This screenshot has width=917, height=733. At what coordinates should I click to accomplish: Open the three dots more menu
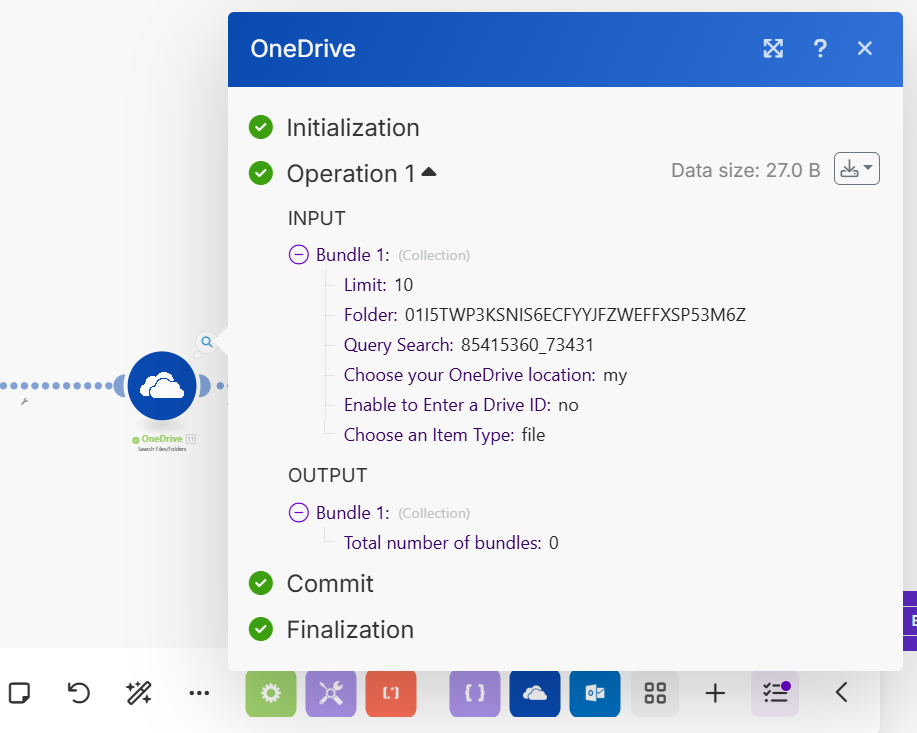pyautogui.click(x=199, y=693)
